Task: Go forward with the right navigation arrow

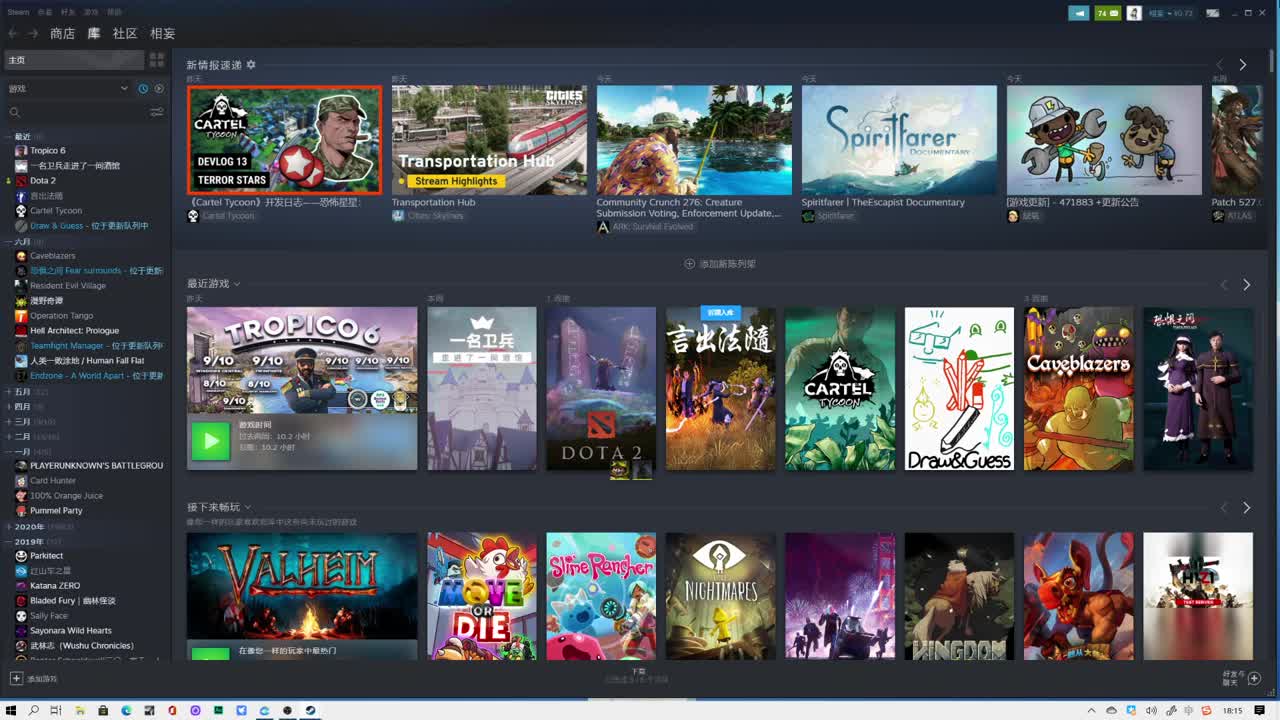Action: (33, 33)
